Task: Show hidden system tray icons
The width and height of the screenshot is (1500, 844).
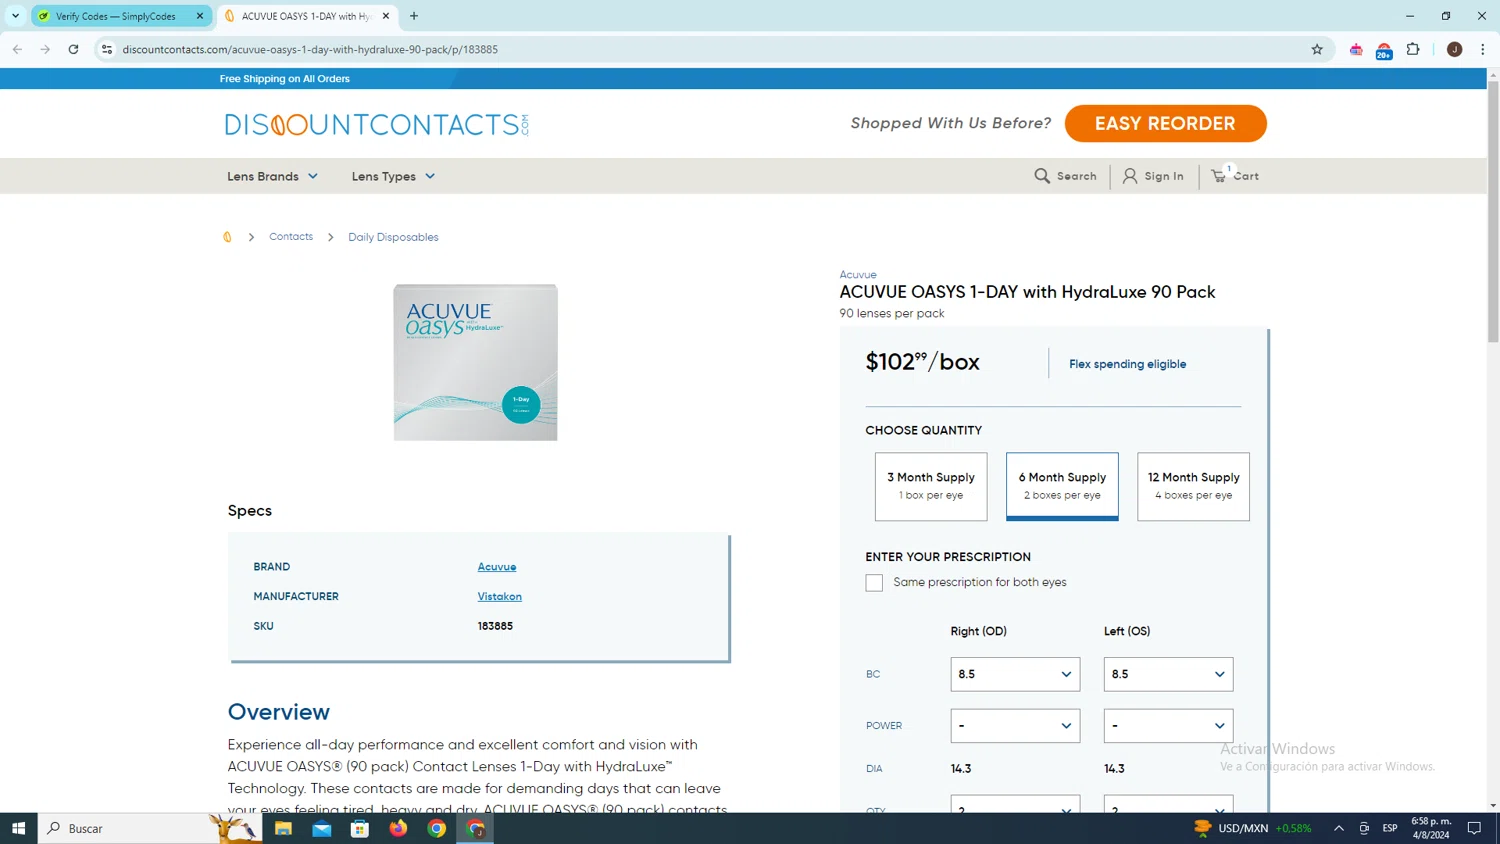Action: click(x=1339, y=828)
